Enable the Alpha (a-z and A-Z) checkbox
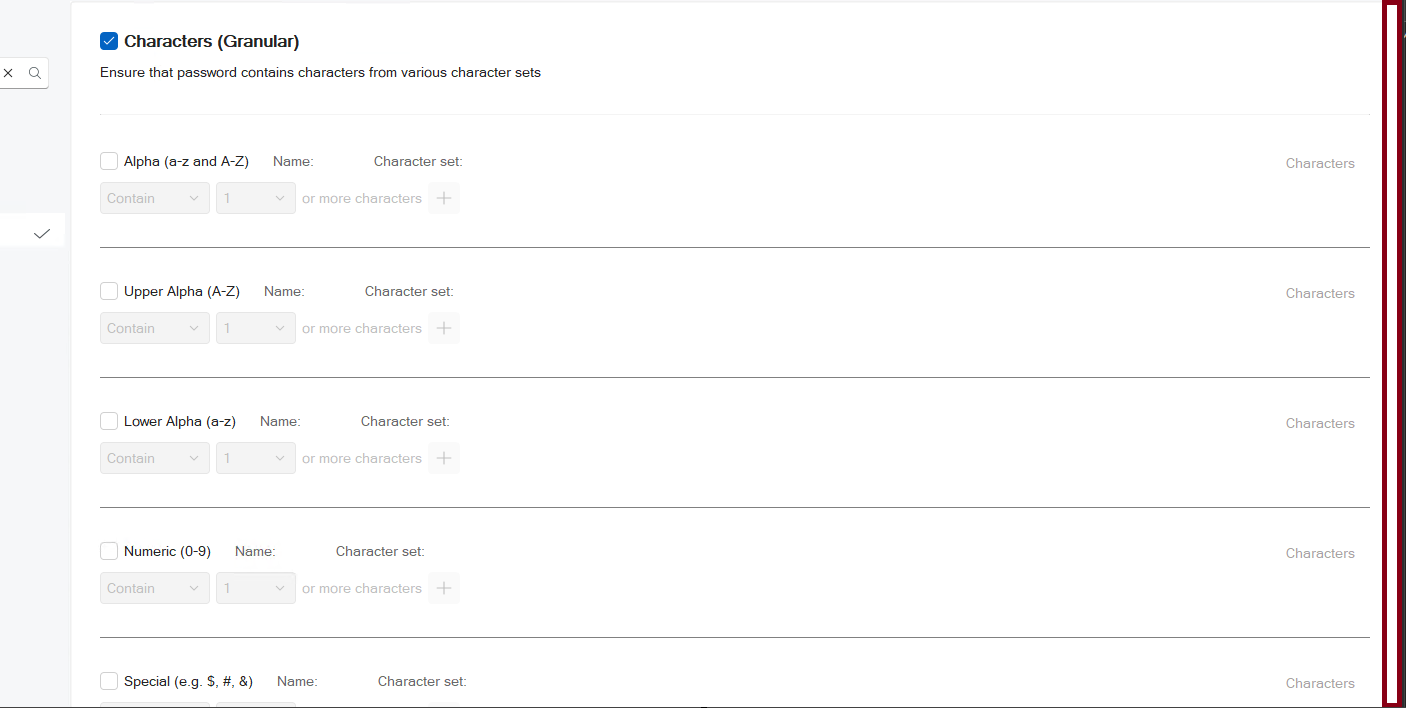 [x=109, y=161]
